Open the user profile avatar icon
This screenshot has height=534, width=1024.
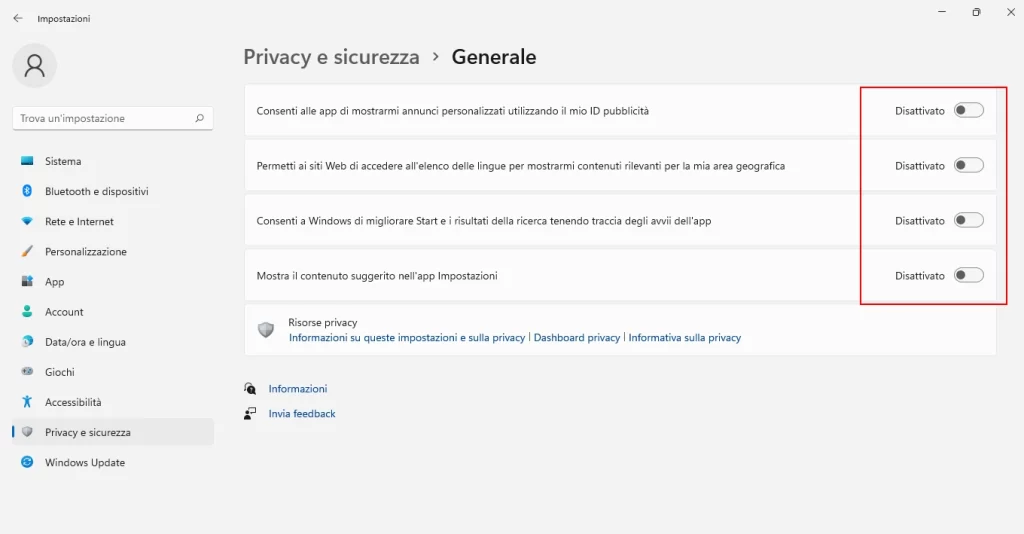(35, 65)
